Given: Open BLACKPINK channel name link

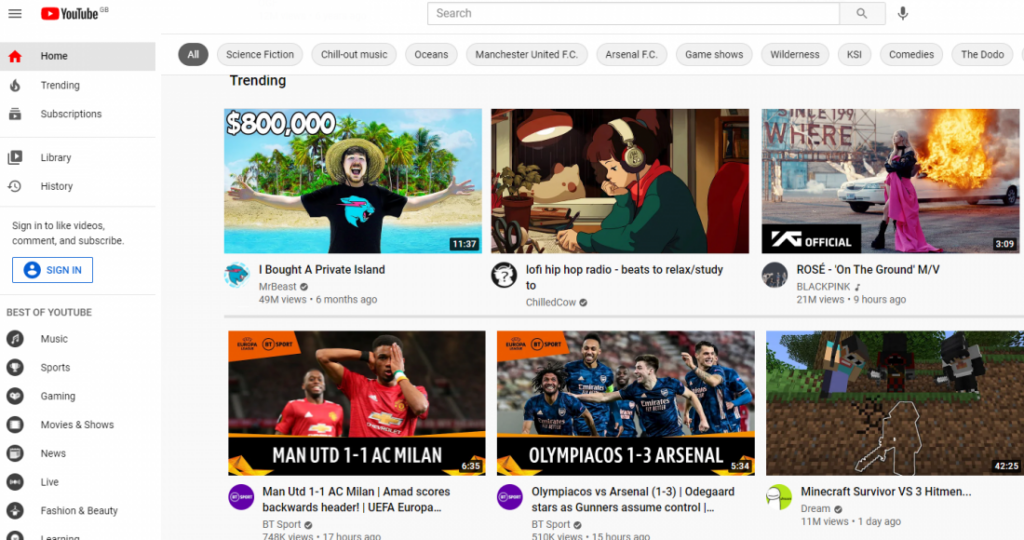Looking at the screenshot, I should tap(824, 287).
